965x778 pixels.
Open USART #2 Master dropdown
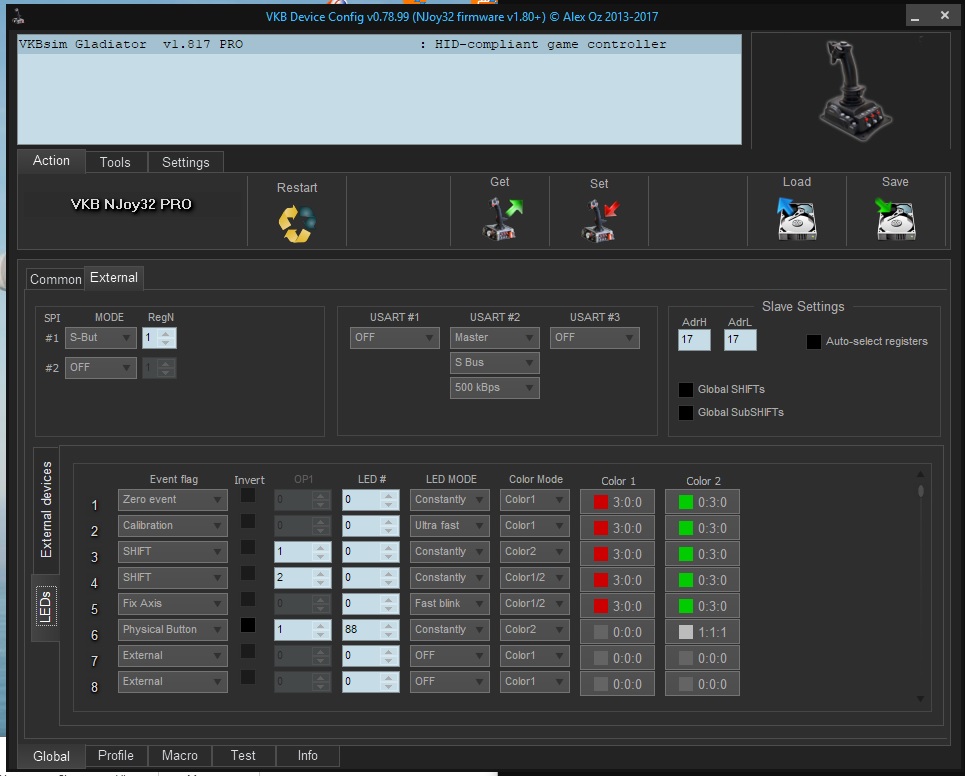click(x=494, y=338)
